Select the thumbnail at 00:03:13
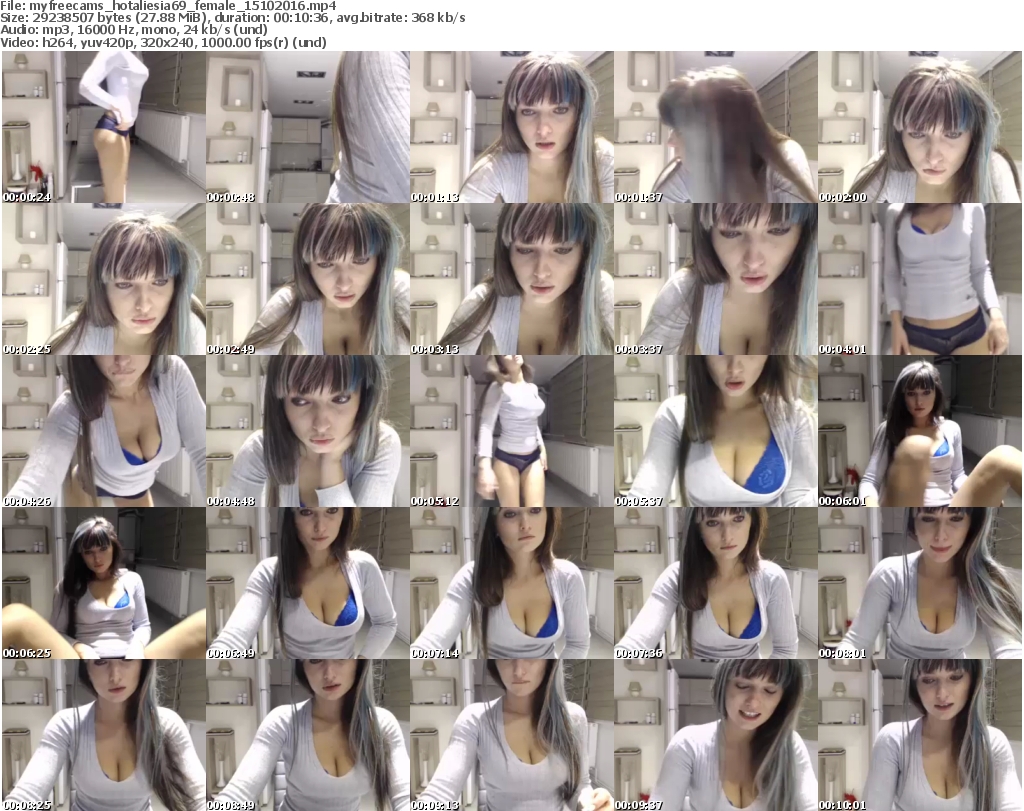The height and width of the screenshot is (811, 1024). click(511, 279)
